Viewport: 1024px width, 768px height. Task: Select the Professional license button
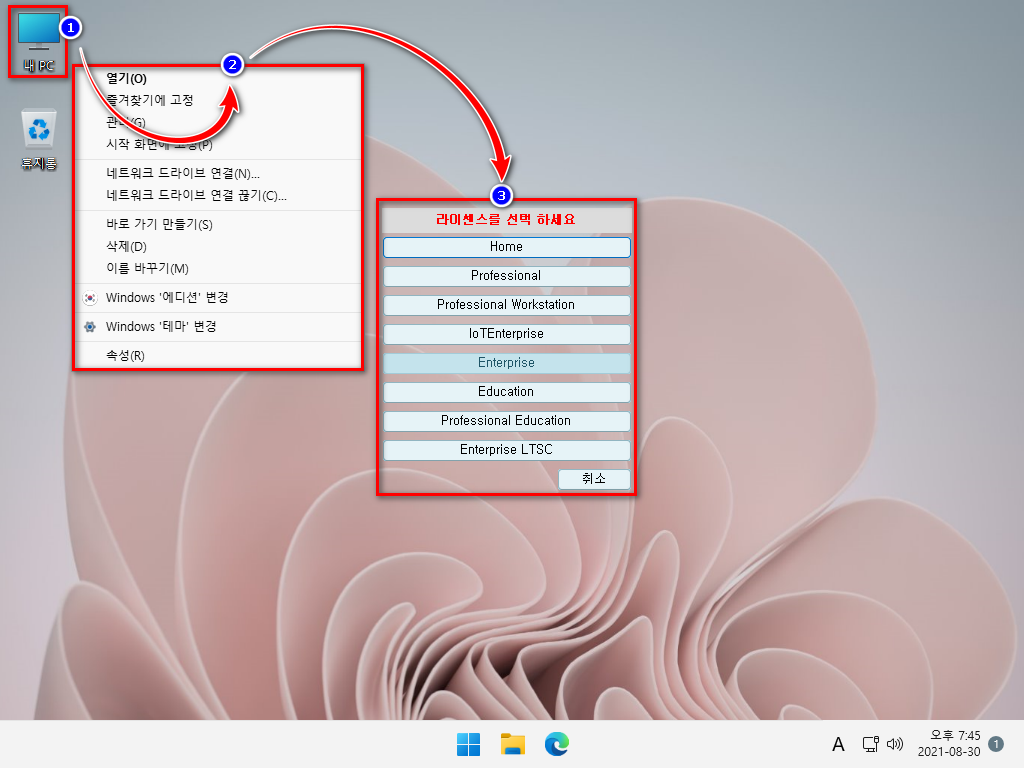pyautogui.click(x=506, y=276)
